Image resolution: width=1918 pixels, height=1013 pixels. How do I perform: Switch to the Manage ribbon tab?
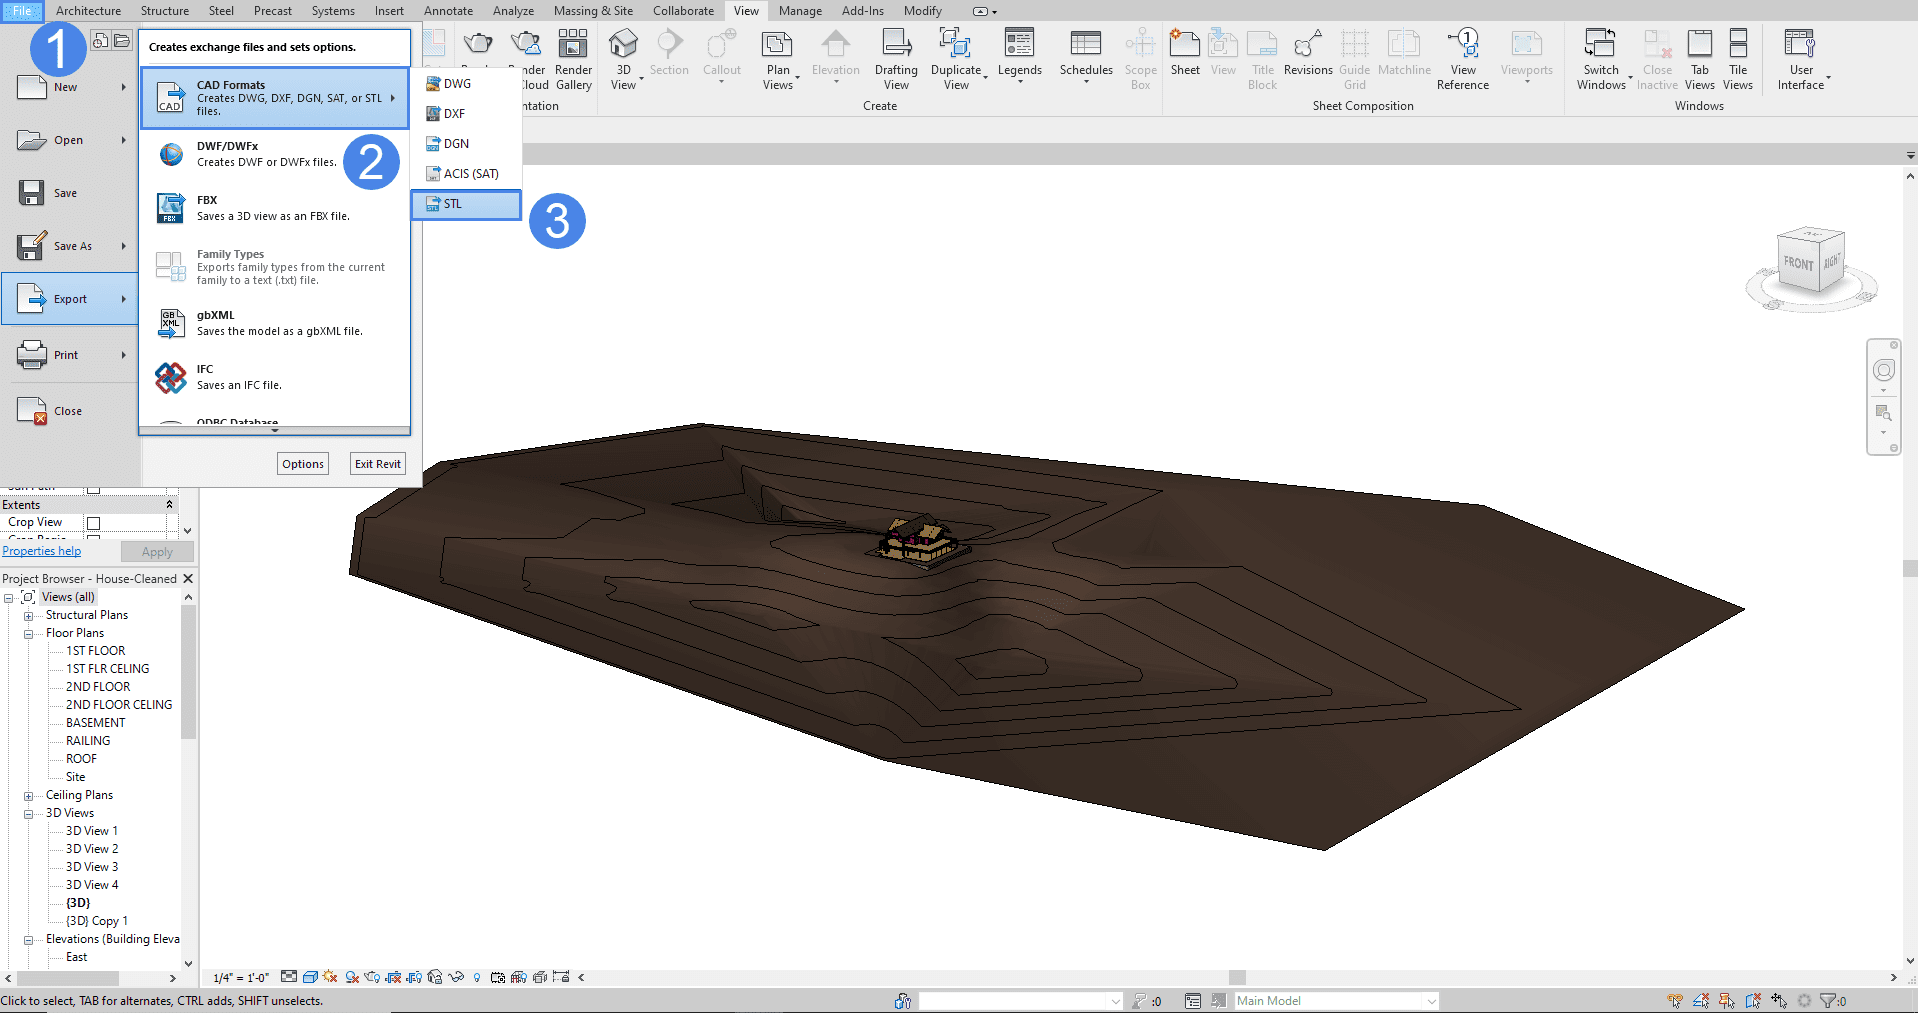tap(800, 11)
